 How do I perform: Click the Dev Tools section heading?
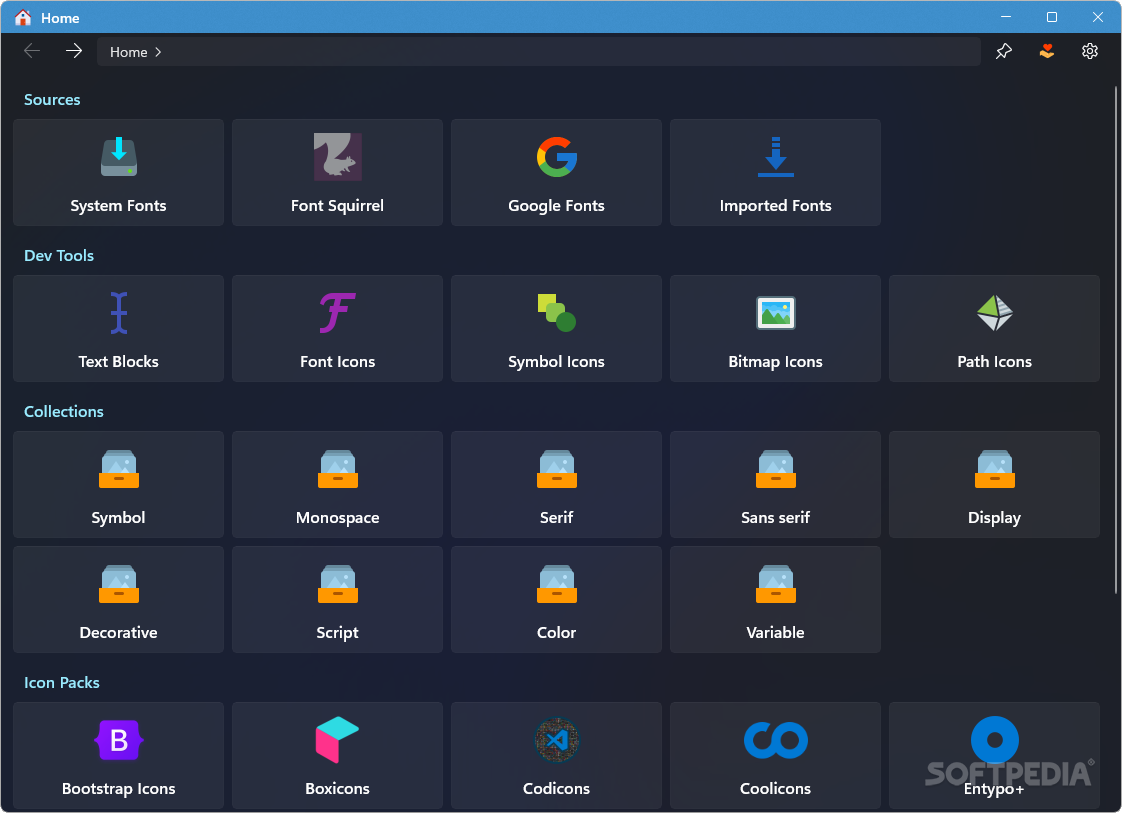pos(59,255)
